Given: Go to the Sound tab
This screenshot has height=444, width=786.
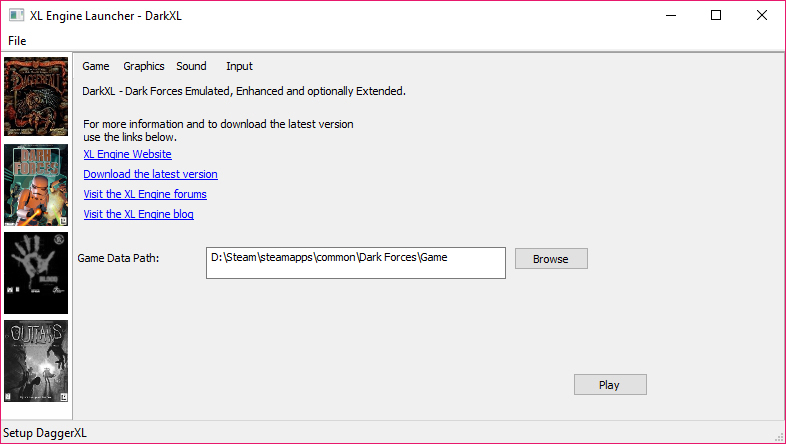Looking at the screenshot, I should tap(191, 66).
